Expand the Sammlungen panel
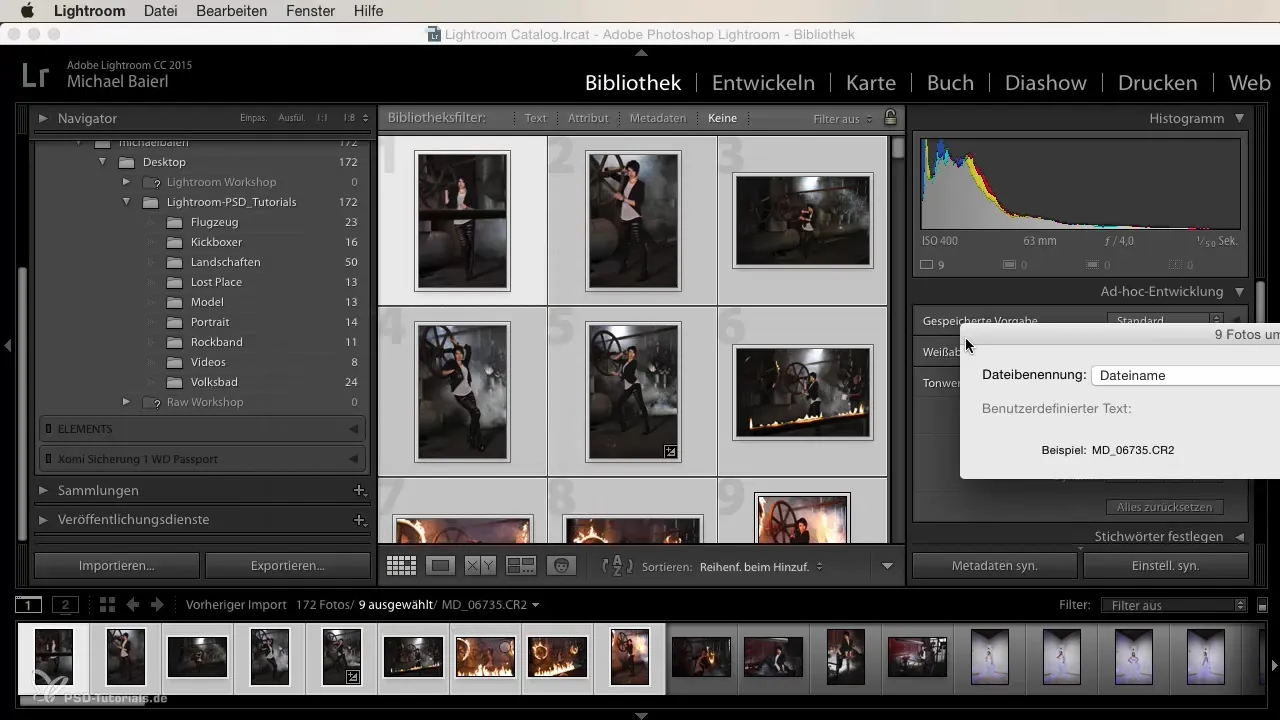The height and width of the screenshot is (720, 1280). pos(43,490)
